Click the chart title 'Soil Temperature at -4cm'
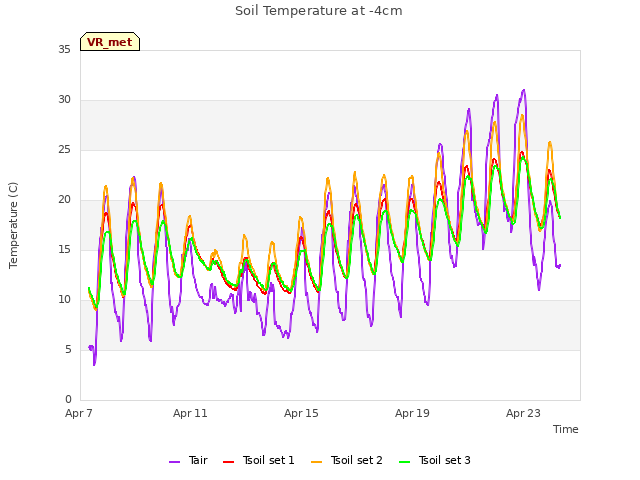The image size is (640, 480). click(x=319, y=11)
